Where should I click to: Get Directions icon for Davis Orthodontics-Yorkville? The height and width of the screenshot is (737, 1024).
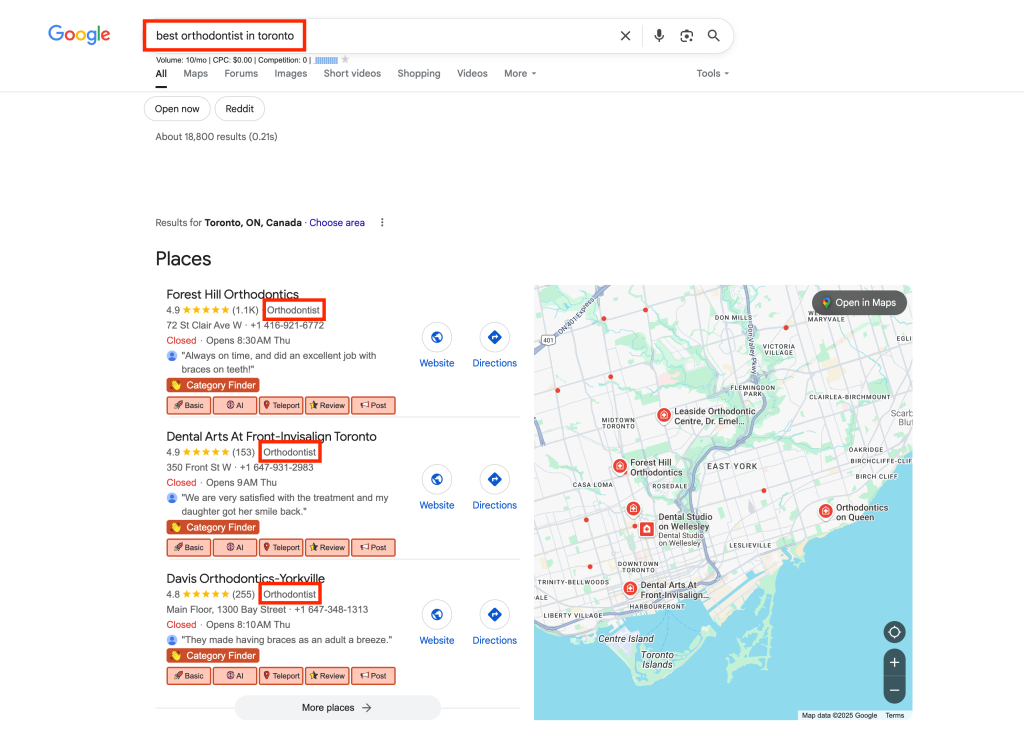(494, 615)
